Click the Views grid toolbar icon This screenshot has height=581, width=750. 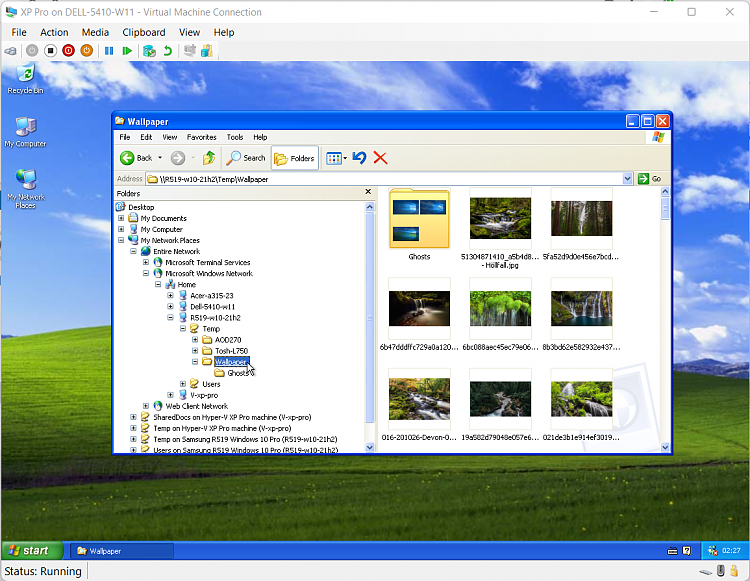(x=333, y=158)
